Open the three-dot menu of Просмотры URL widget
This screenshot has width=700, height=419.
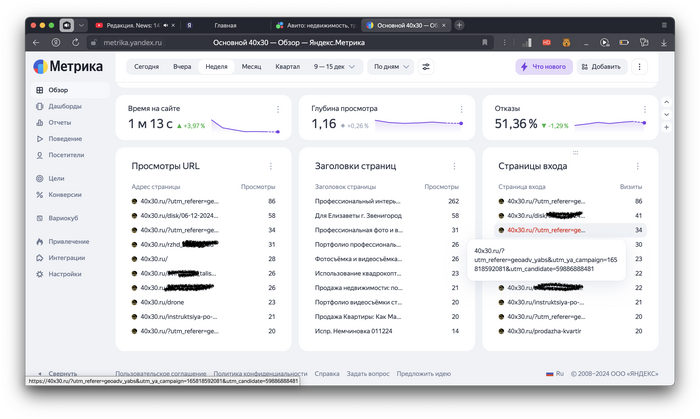(270, 166)
